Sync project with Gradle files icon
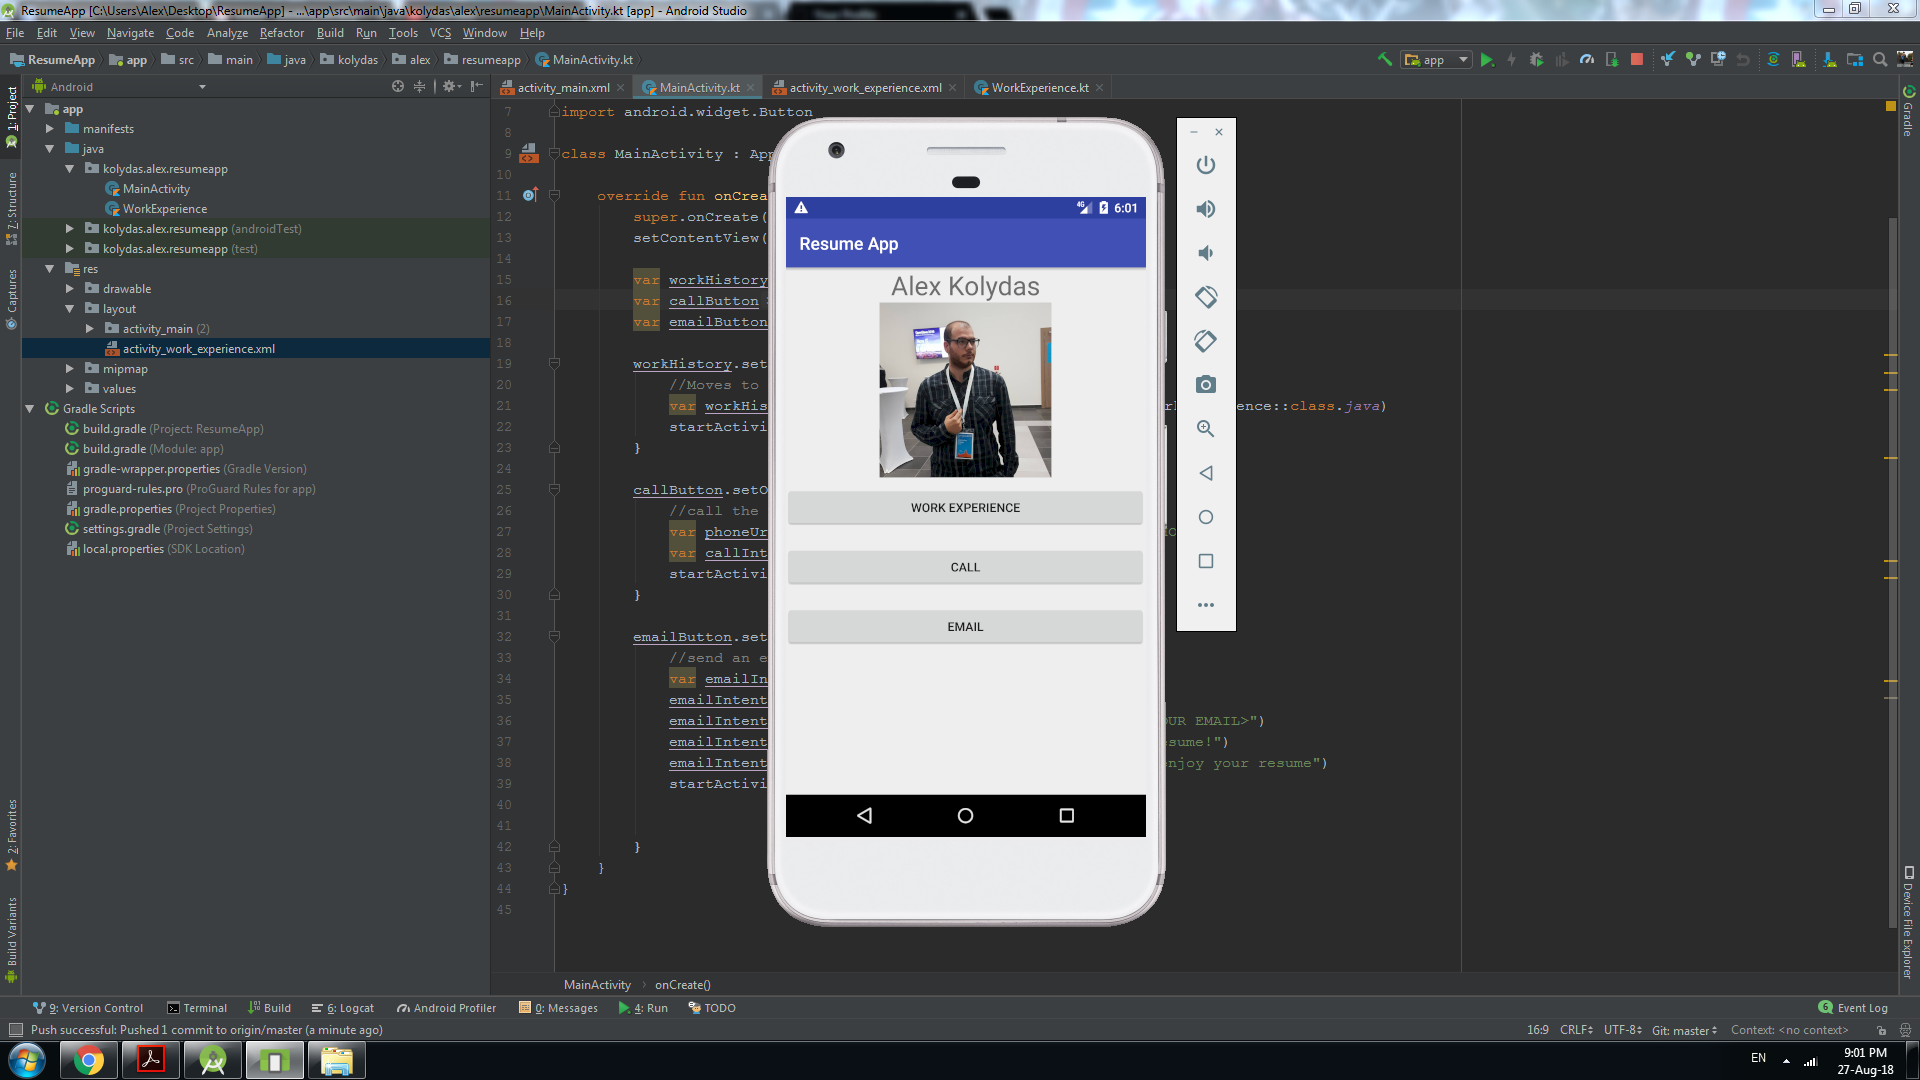1920x1080 pixels. click(x=1773, y=59)
